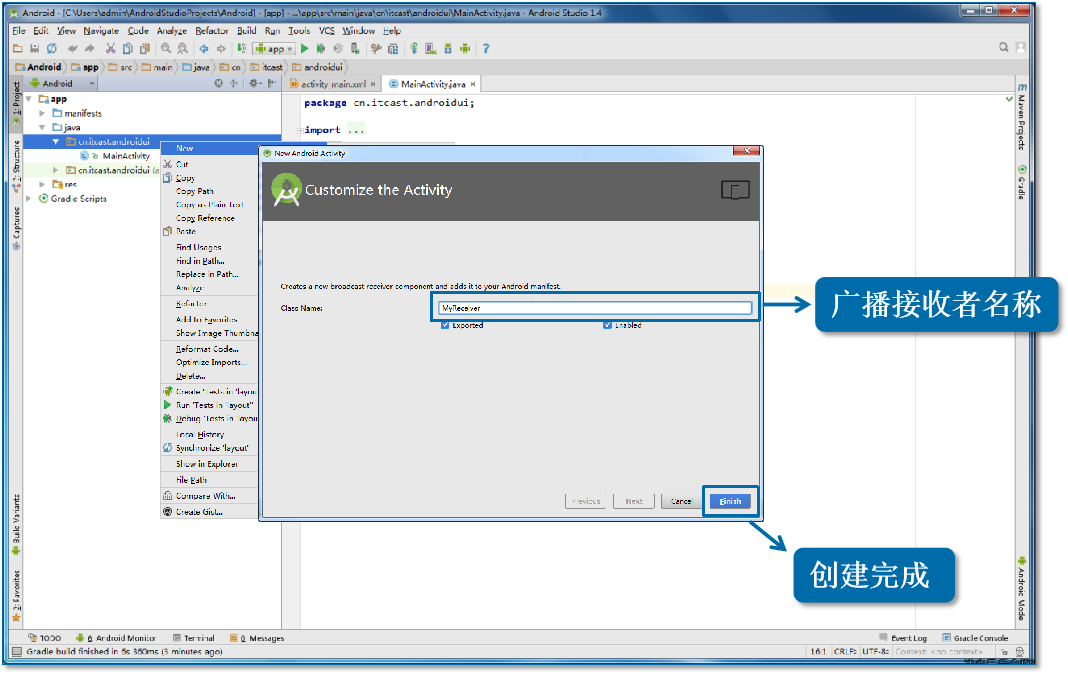Close the activity_main.xml tab
The image size is (1068, 676).
[x=373, y=84]
